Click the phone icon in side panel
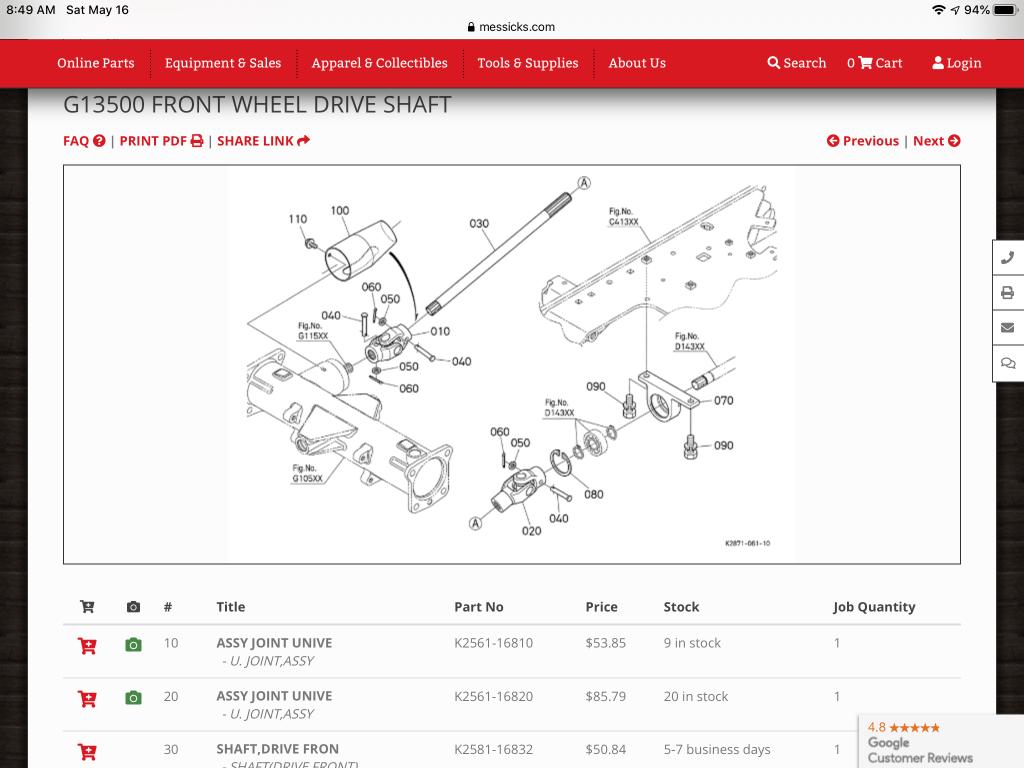This screenshot has height=768, width=1024. point(1007,258)
